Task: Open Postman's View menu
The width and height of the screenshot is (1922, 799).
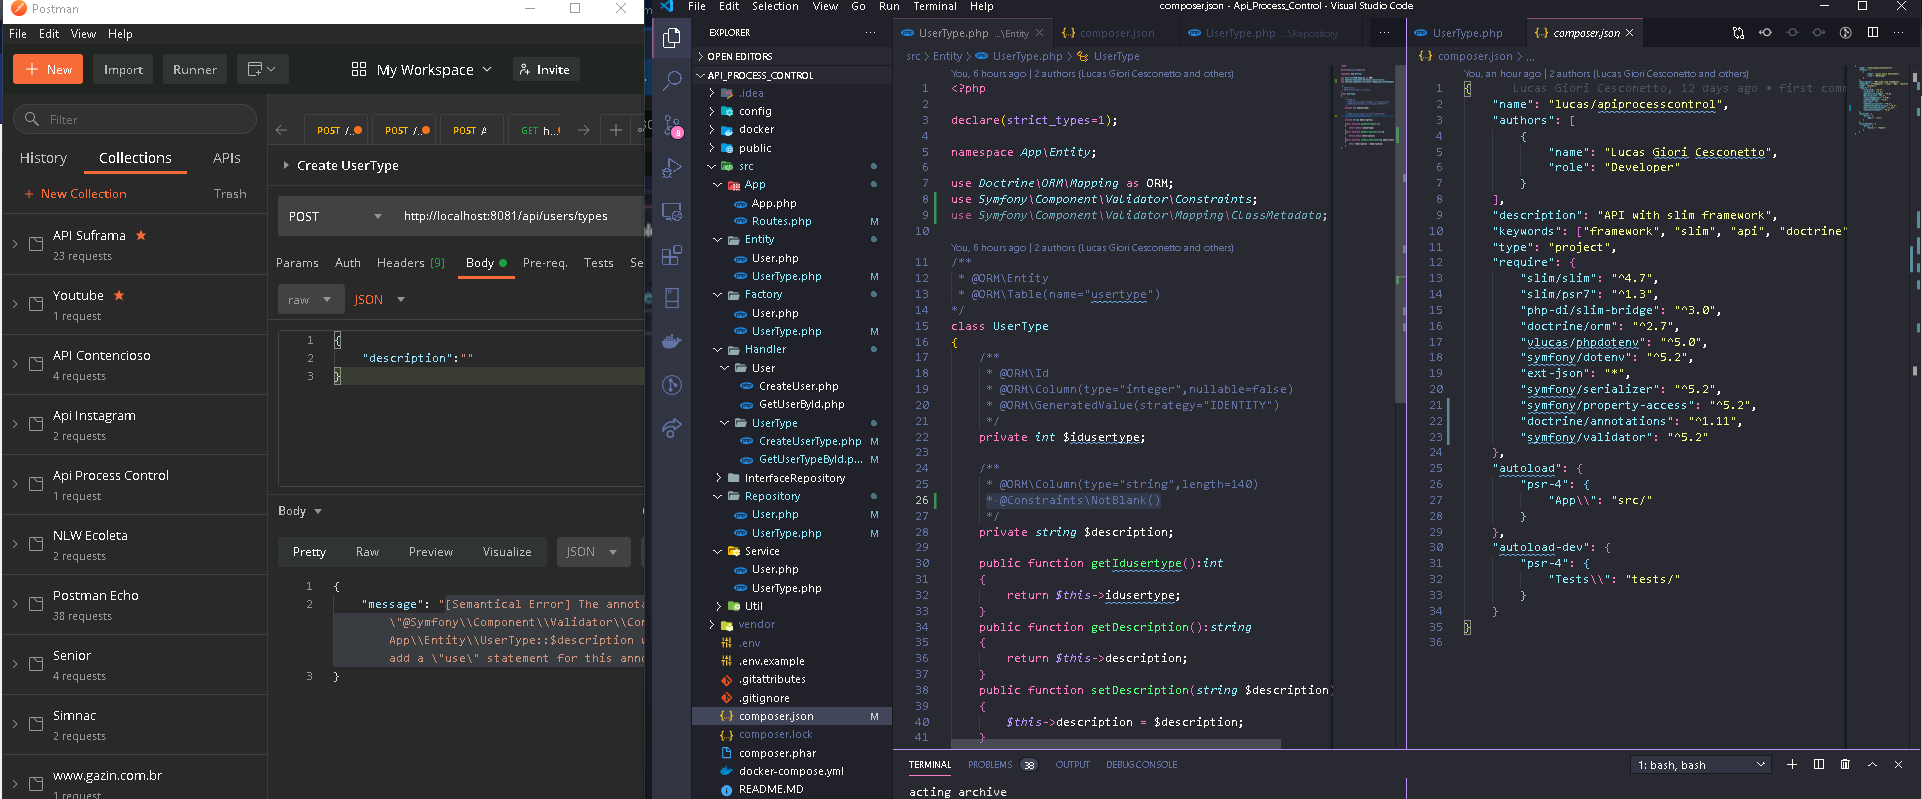Action: pos(83,33)
